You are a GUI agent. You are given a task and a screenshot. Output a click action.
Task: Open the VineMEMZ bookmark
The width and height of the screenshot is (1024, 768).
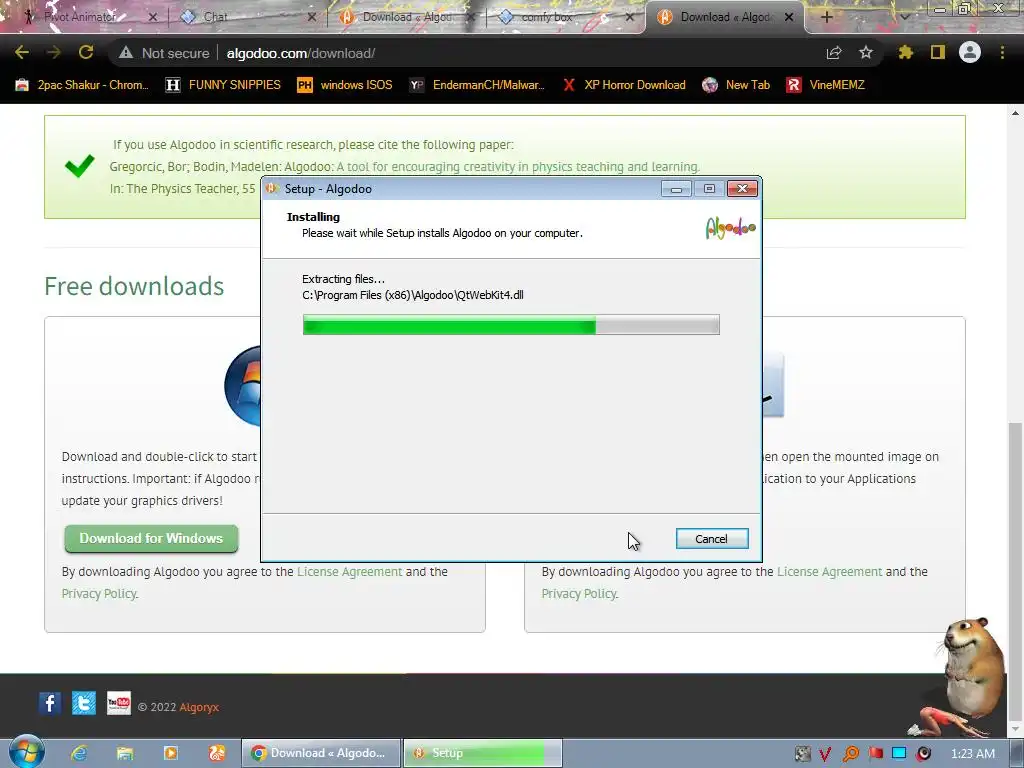825,85
